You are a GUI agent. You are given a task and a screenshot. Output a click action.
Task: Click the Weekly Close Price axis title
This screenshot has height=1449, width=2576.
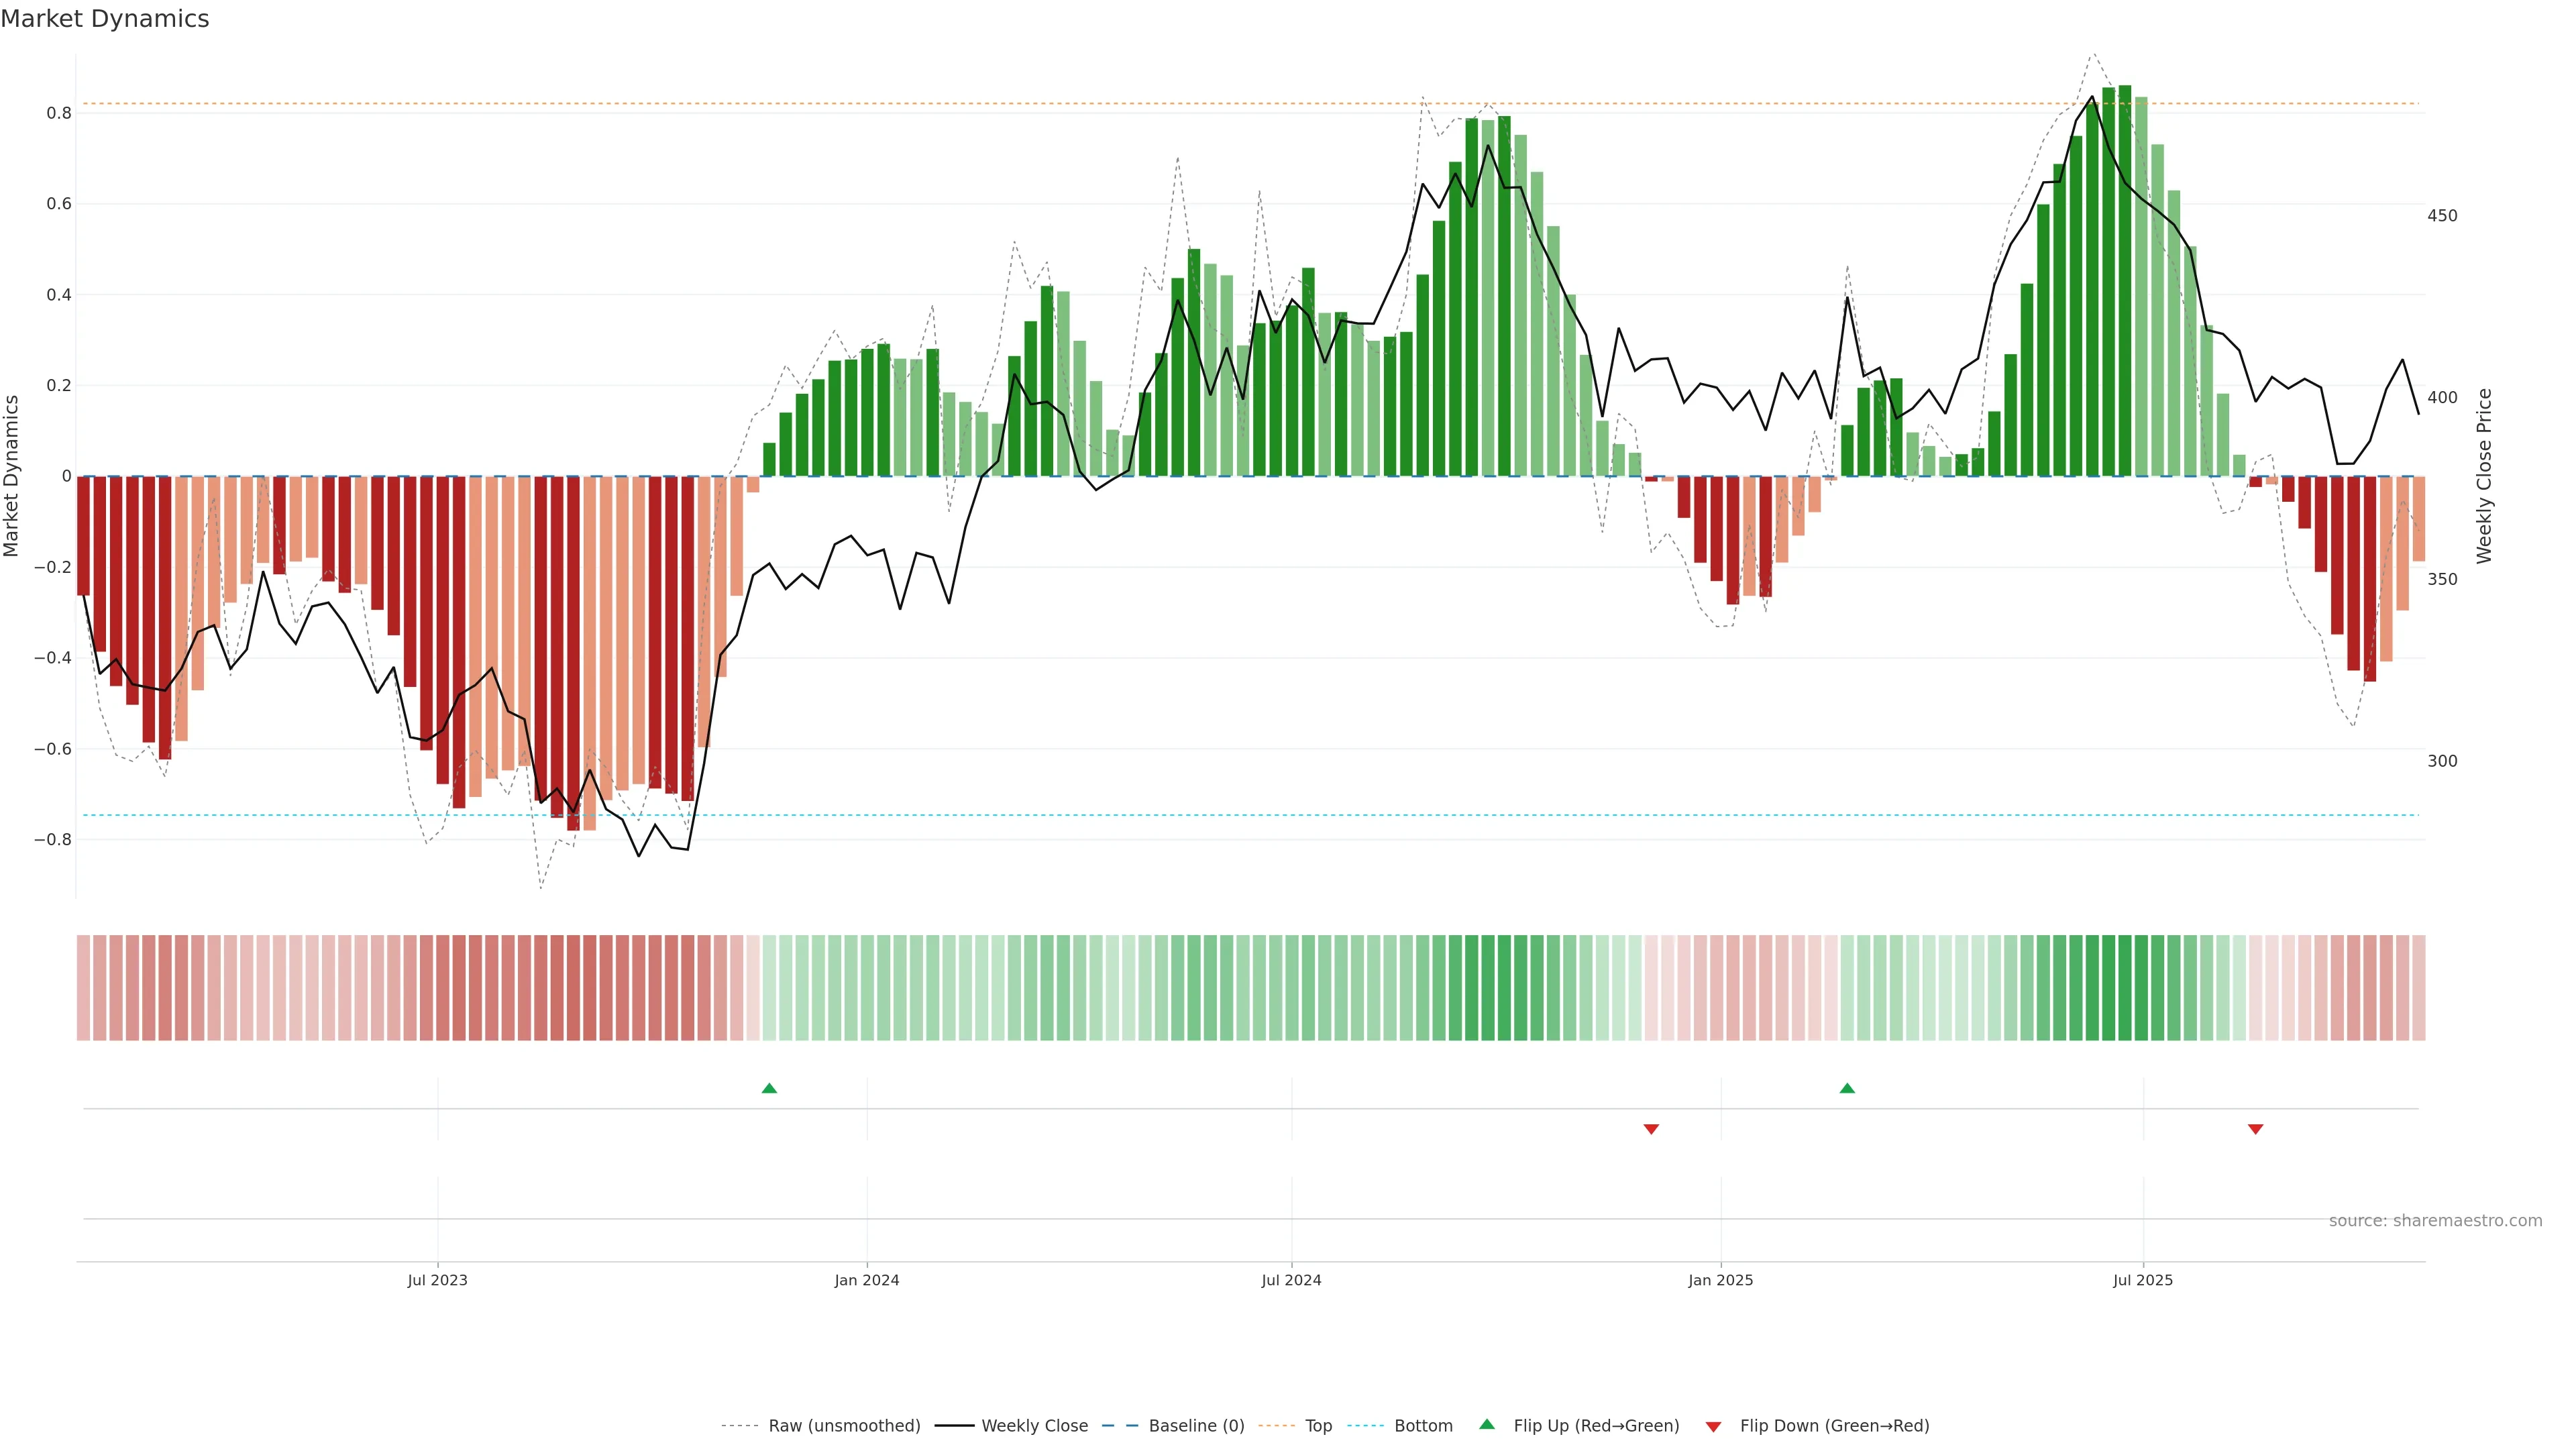pos(2485,476)
